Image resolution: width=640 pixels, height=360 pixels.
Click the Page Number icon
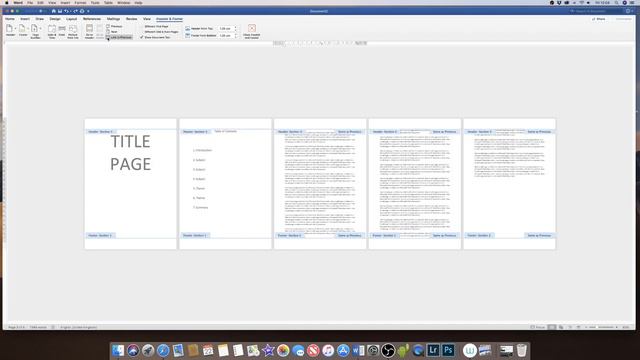[x=34, y=28]
